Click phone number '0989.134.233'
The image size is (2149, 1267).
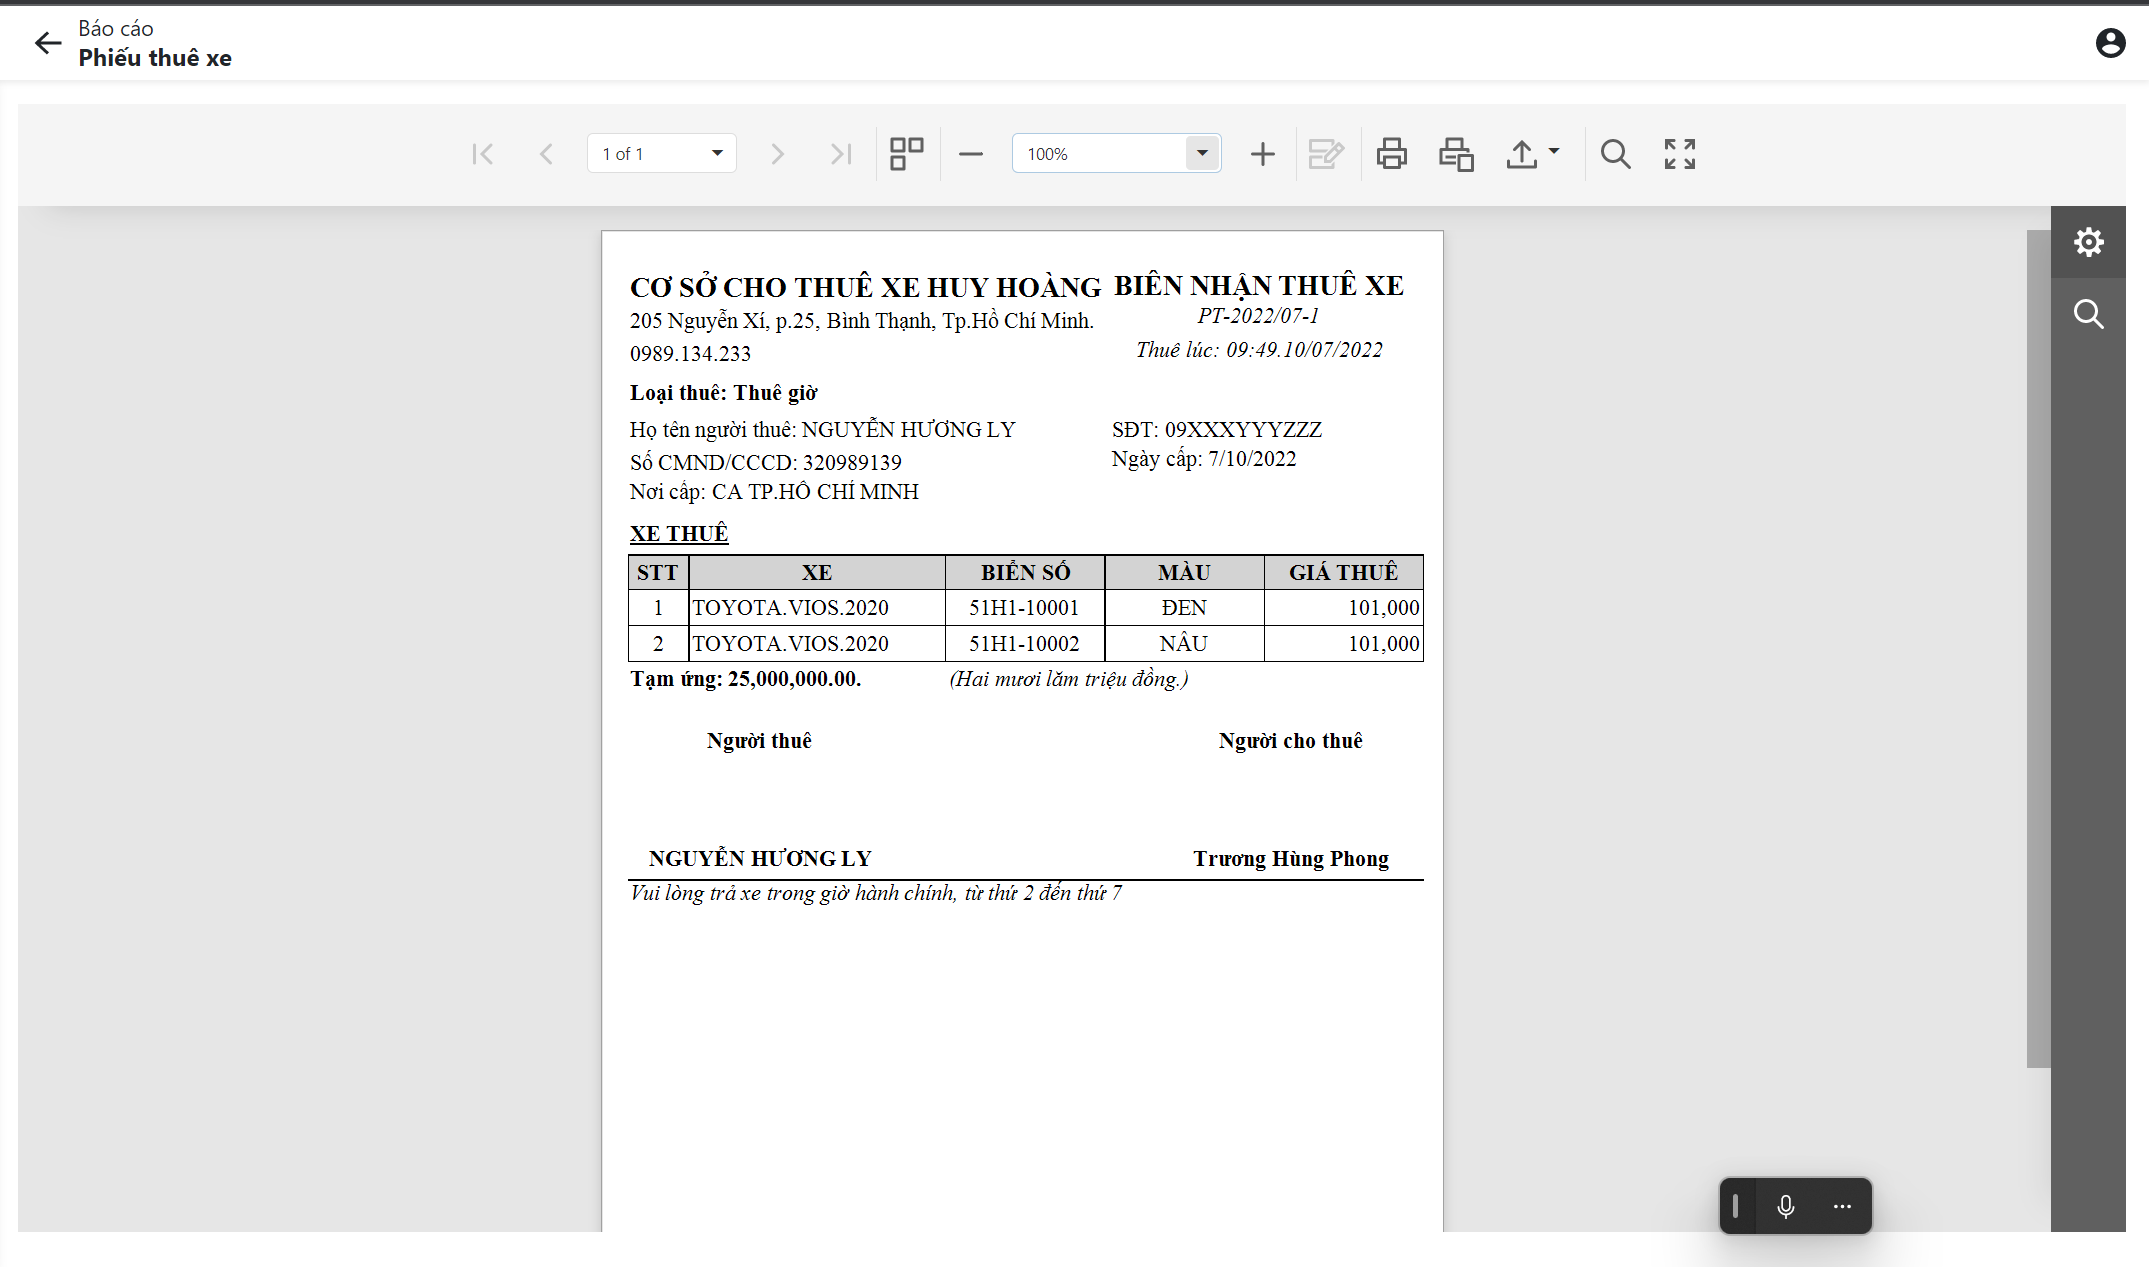(690, 354)
